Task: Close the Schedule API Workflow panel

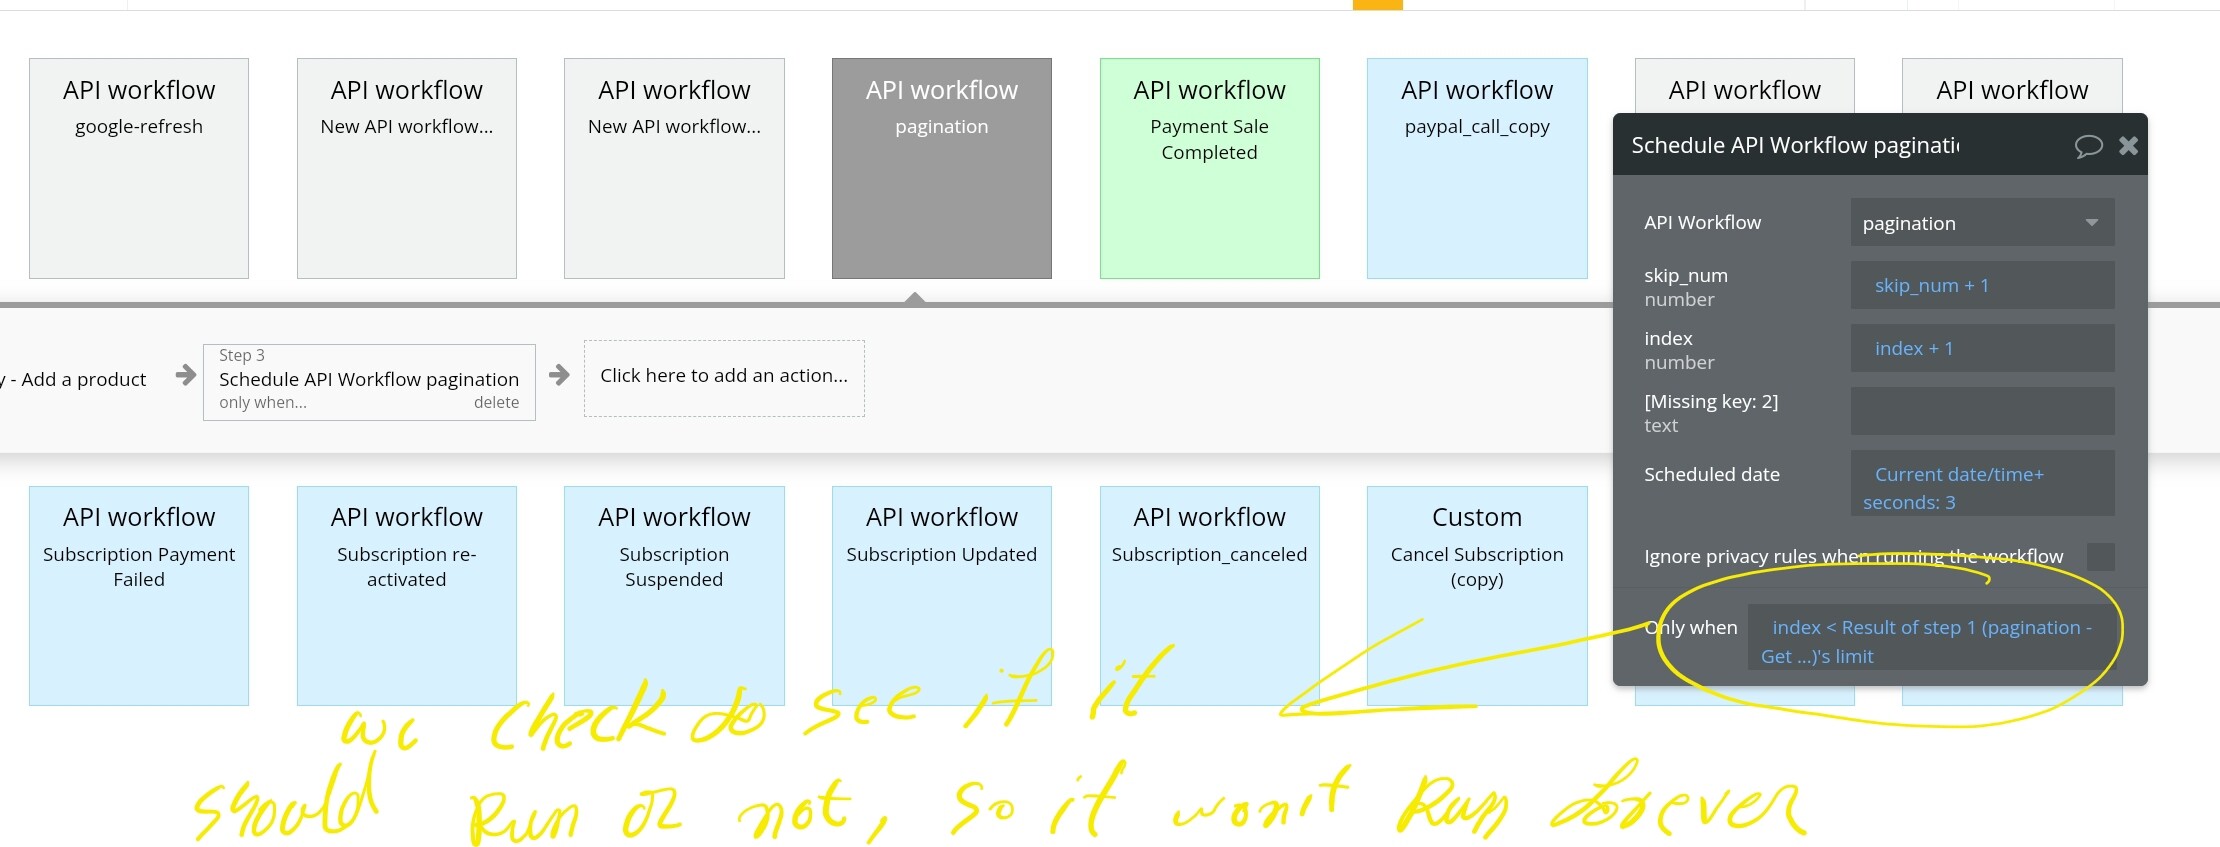Action: tap(2129, 146)
